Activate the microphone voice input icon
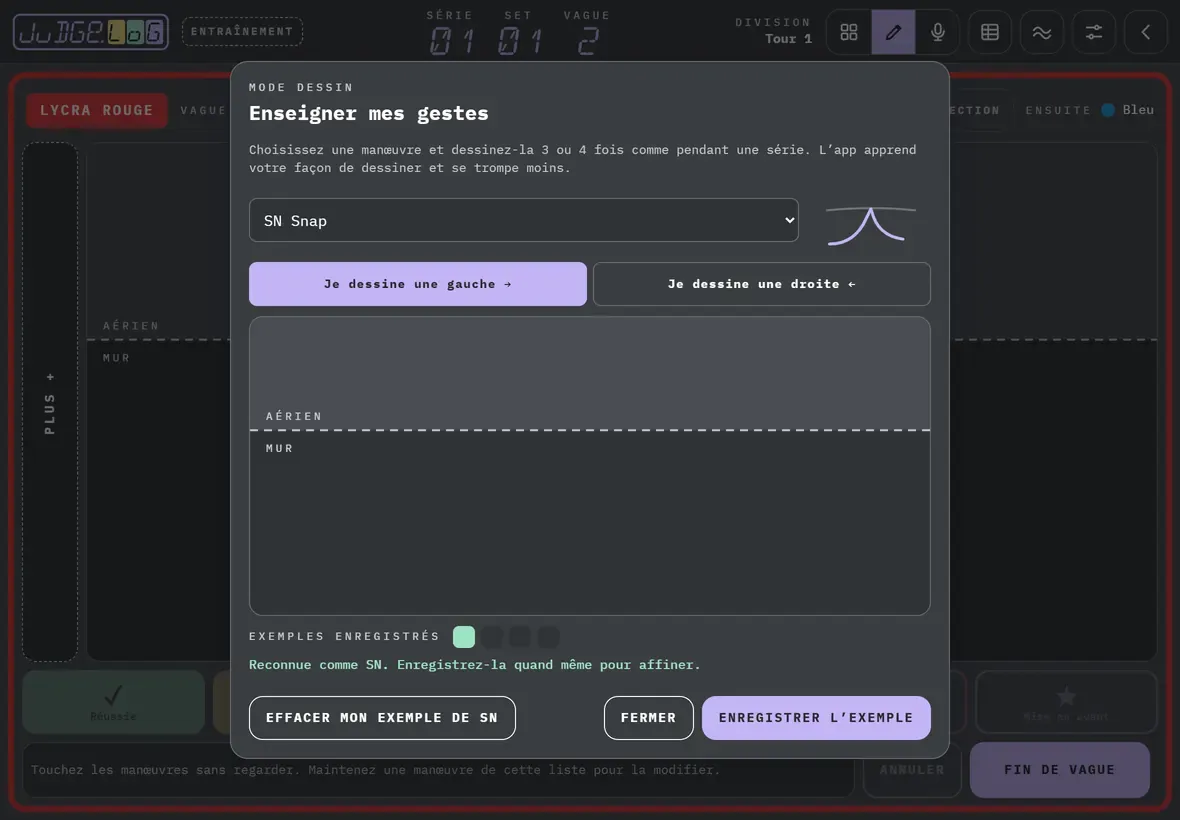The height and width of the screenshot is (820, 1180). (938, 32)
